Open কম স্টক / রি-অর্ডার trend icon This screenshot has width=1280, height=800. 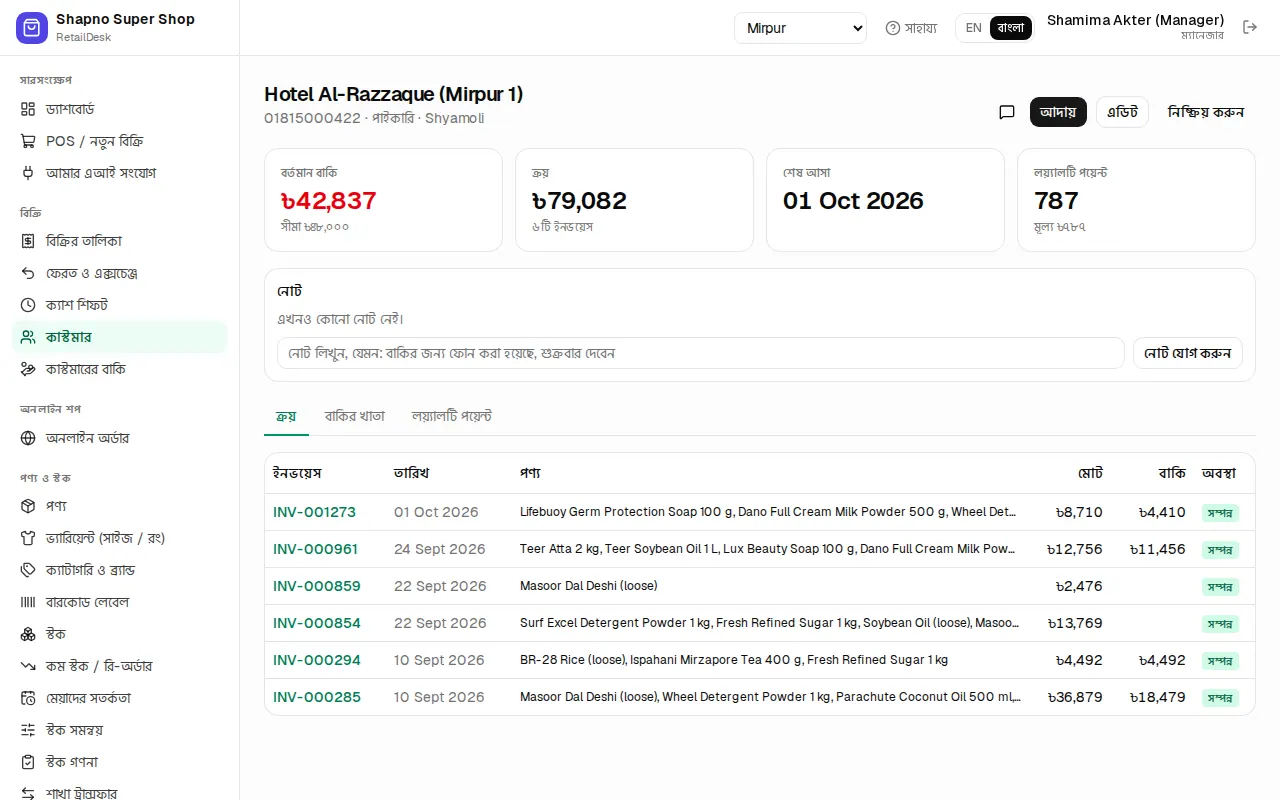28,666
